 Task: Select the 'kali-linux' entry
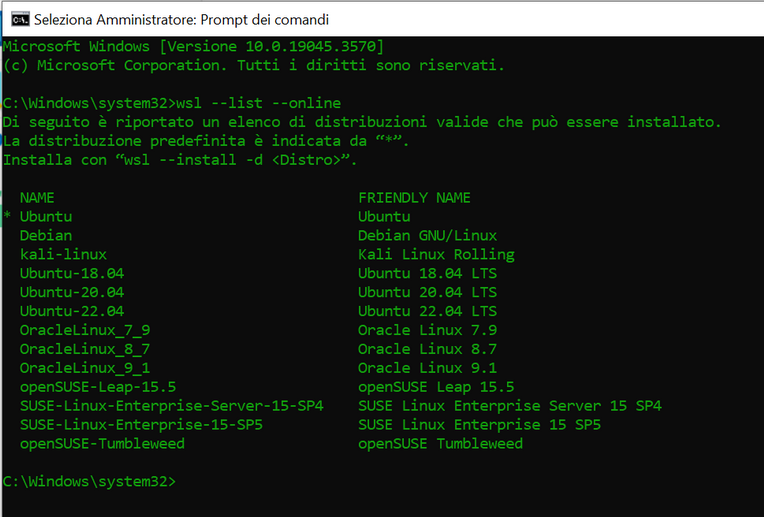click(x=63, y=254)
